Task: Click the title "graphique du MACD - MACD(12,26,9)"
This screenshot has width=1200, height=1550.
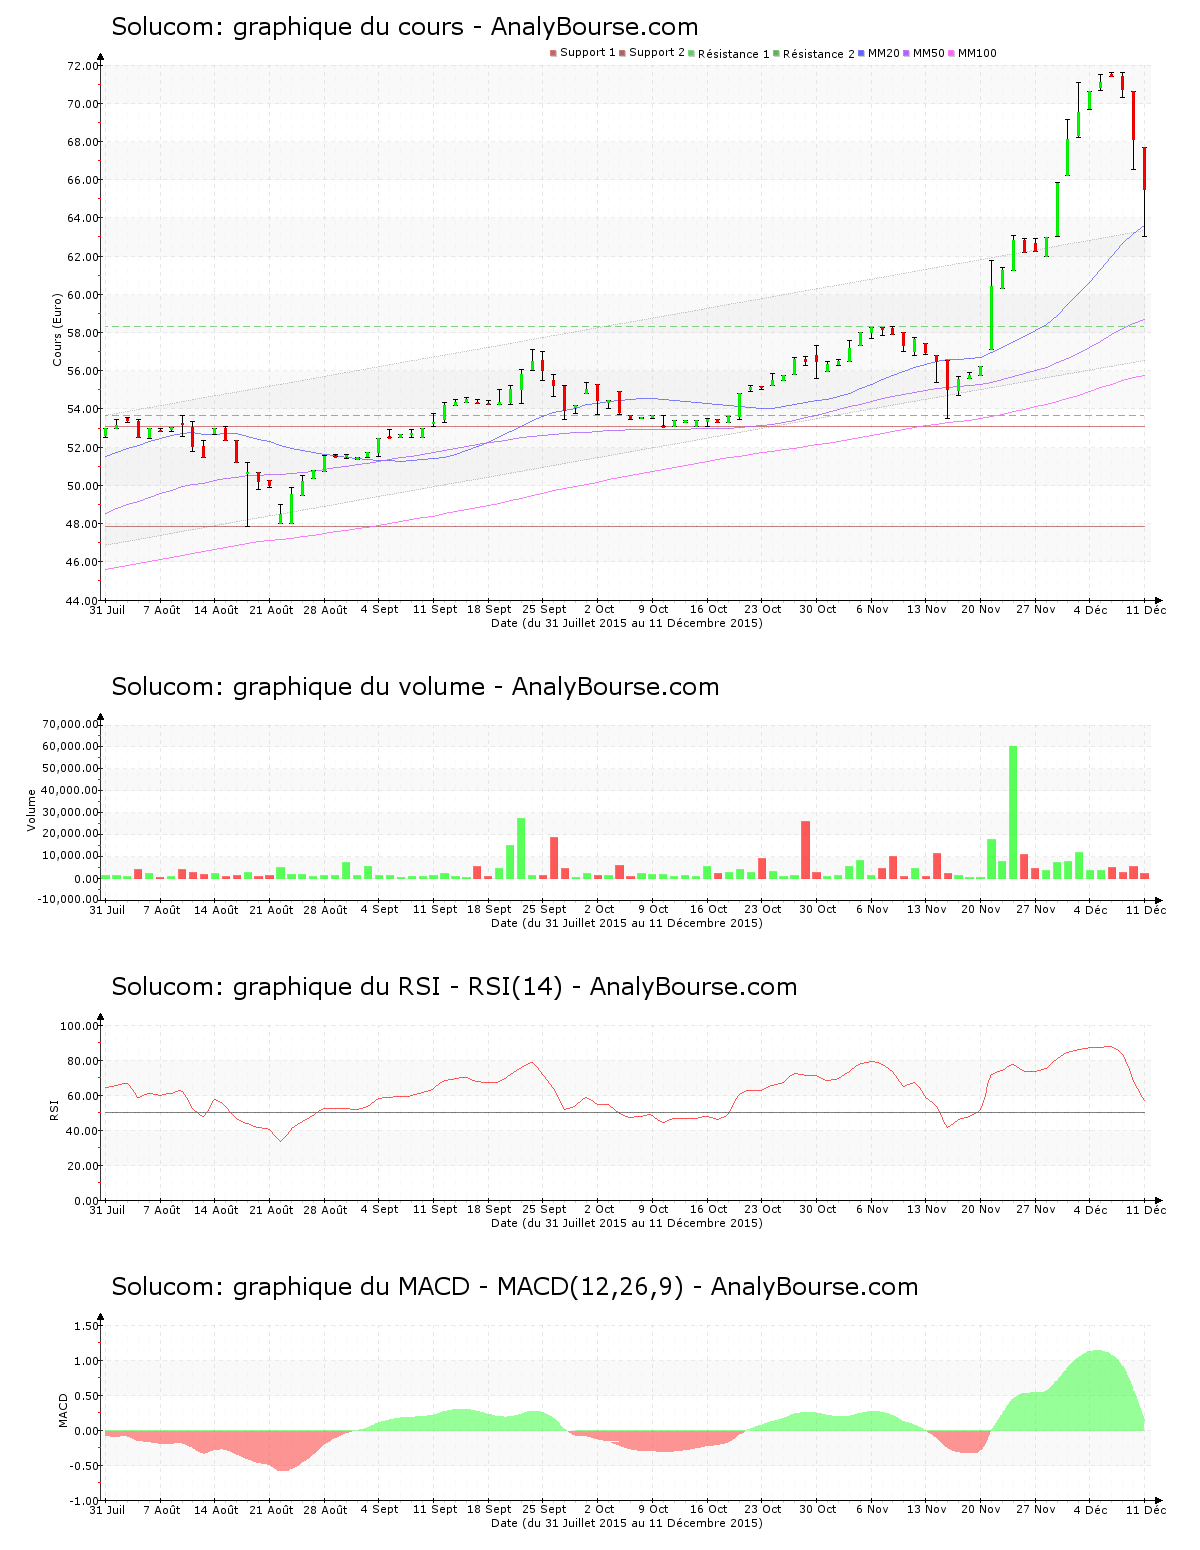Action: [458, 1287]
